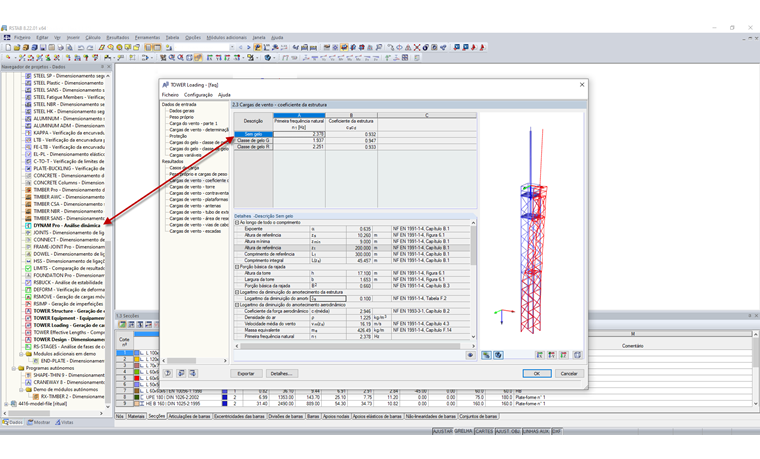
Task: Click the isometric view icon under preview
Action: pos(577,355)
